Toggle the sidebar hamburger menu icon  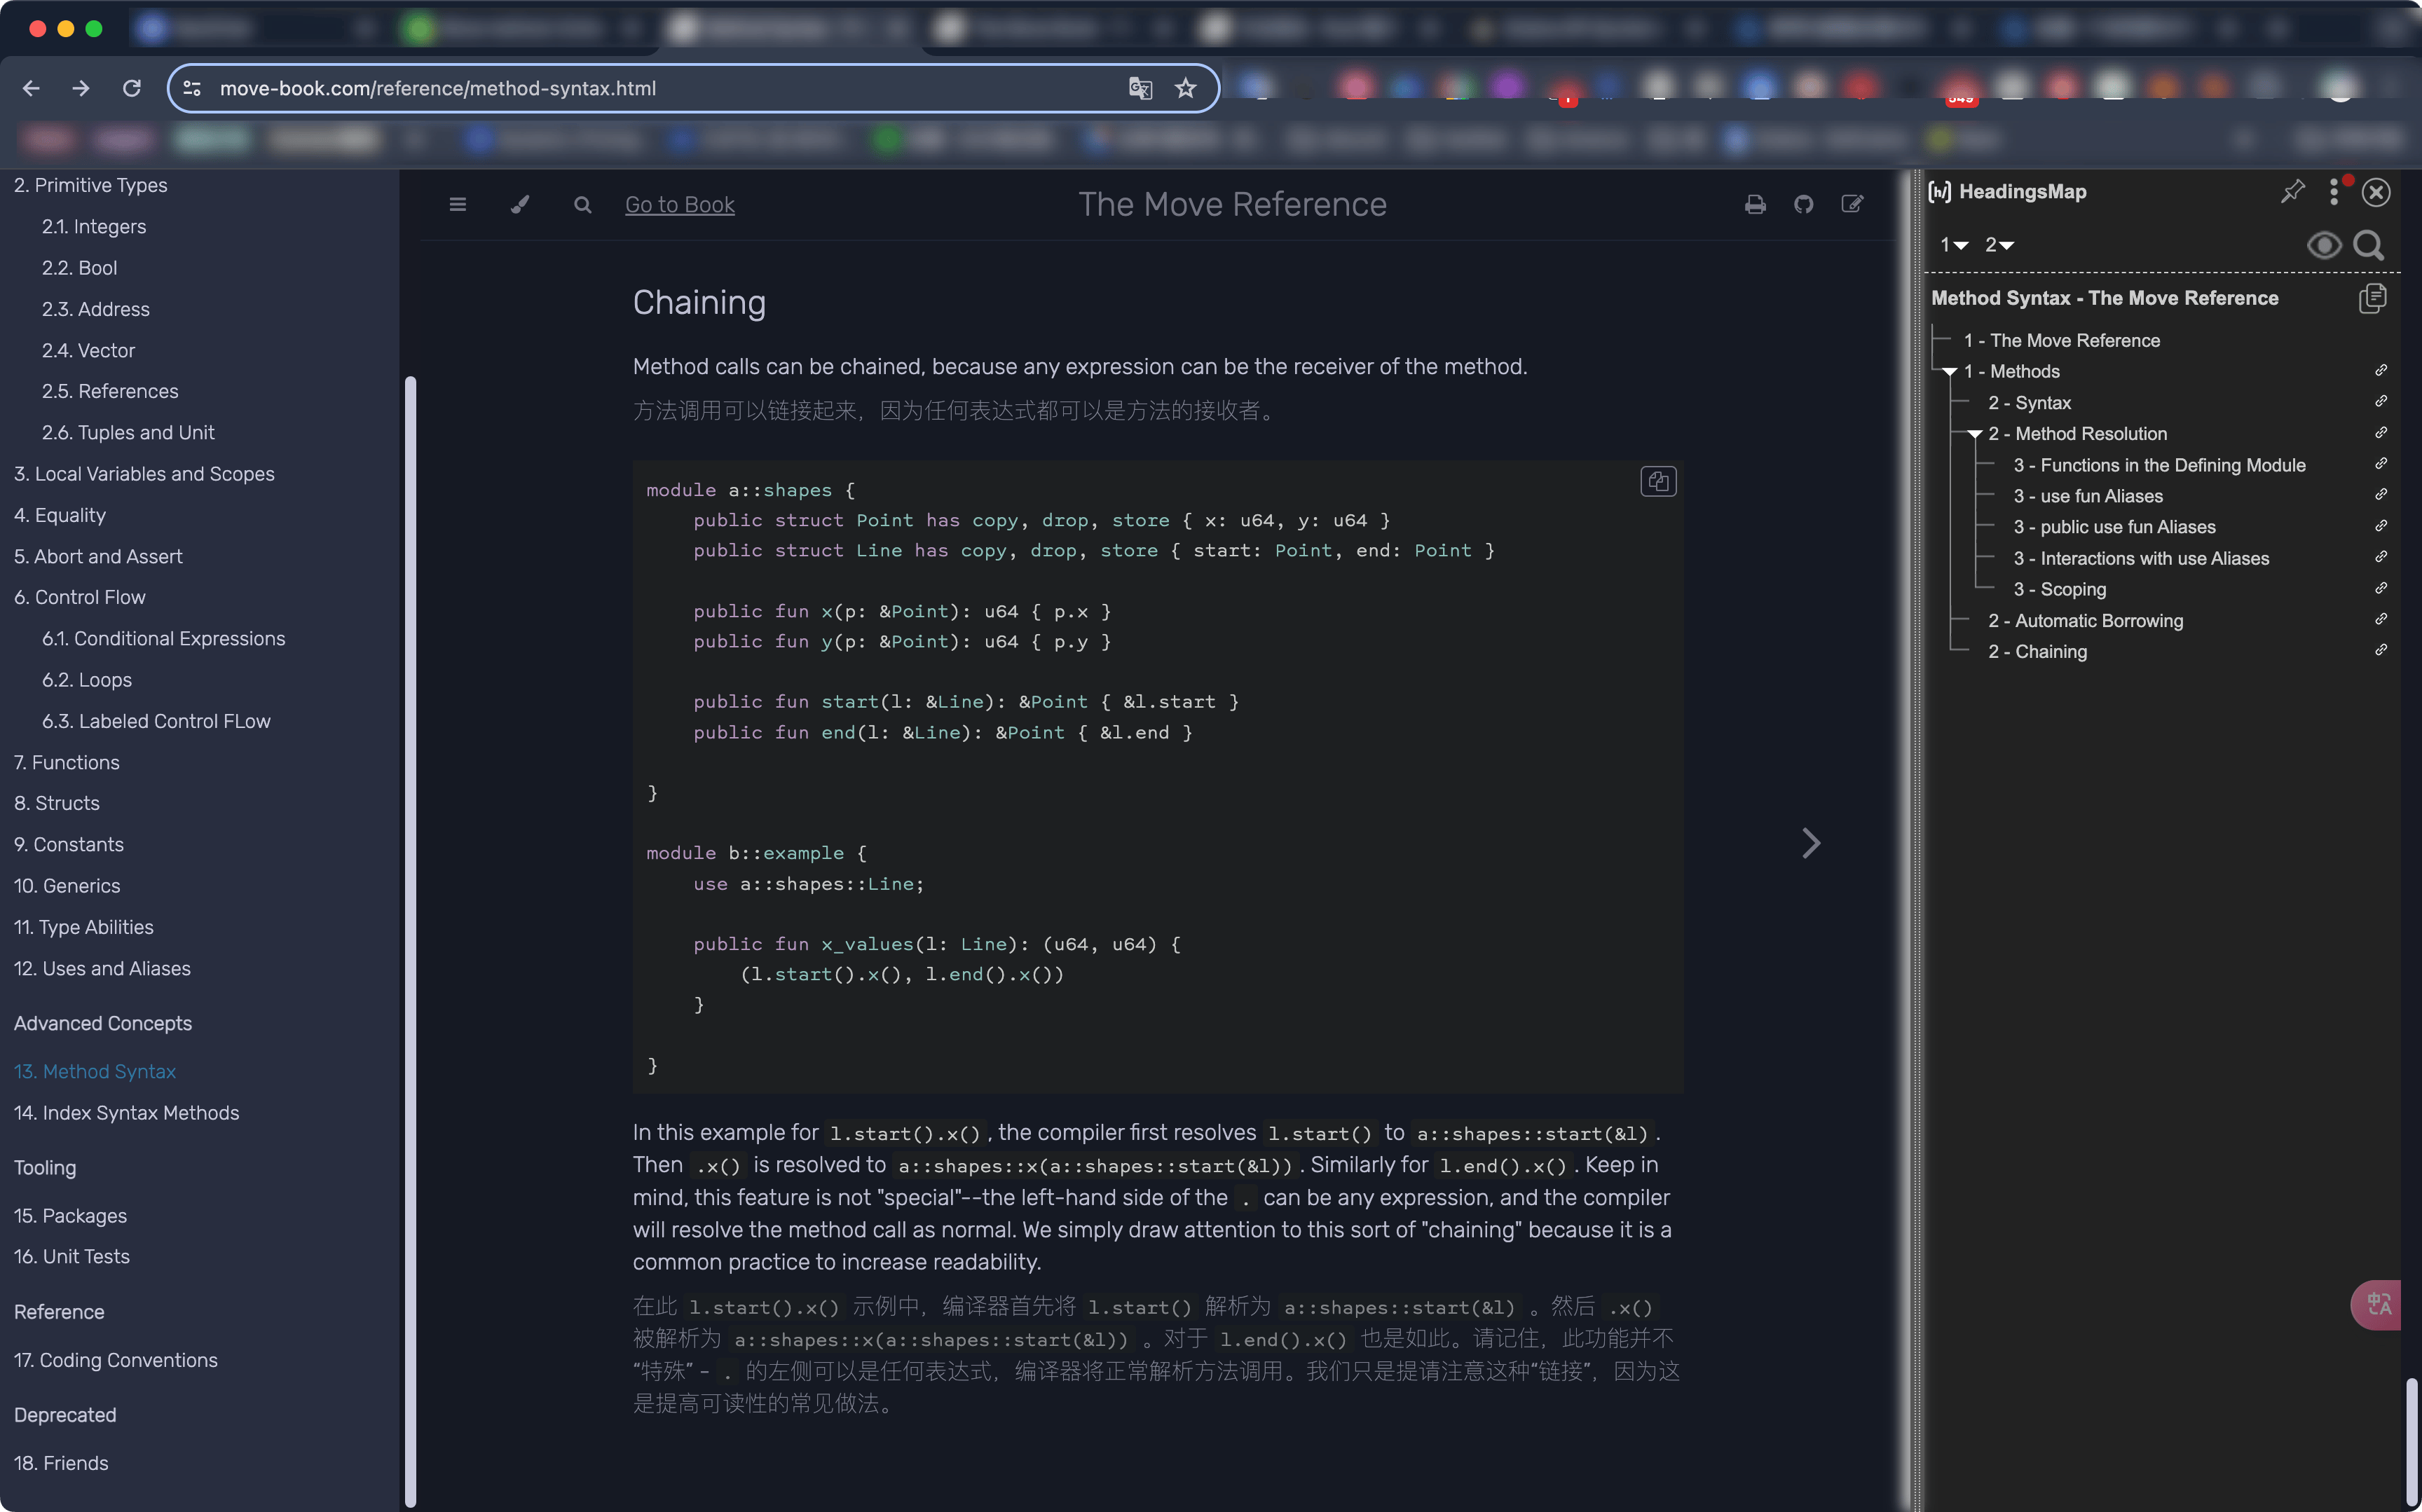[x=458, y=205]
